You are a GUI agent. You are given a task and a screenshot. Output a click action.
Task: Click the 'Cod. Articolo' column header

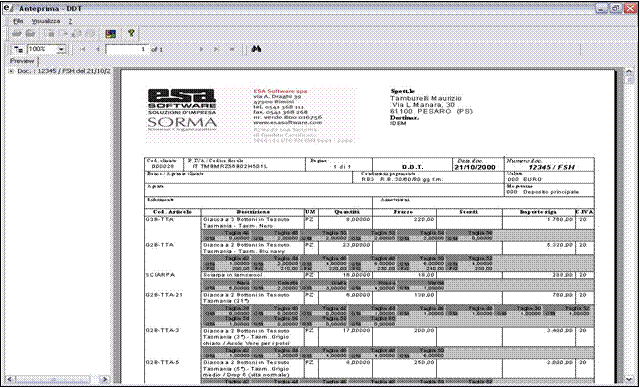pyautogui.click(x=172, y=212)
